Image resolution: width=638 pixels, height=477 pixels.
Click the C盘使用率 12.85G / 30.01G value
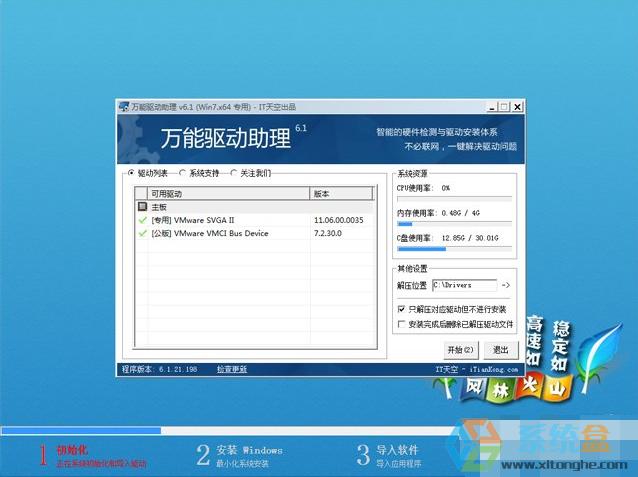pyautogui.click(x=470, y=238)
